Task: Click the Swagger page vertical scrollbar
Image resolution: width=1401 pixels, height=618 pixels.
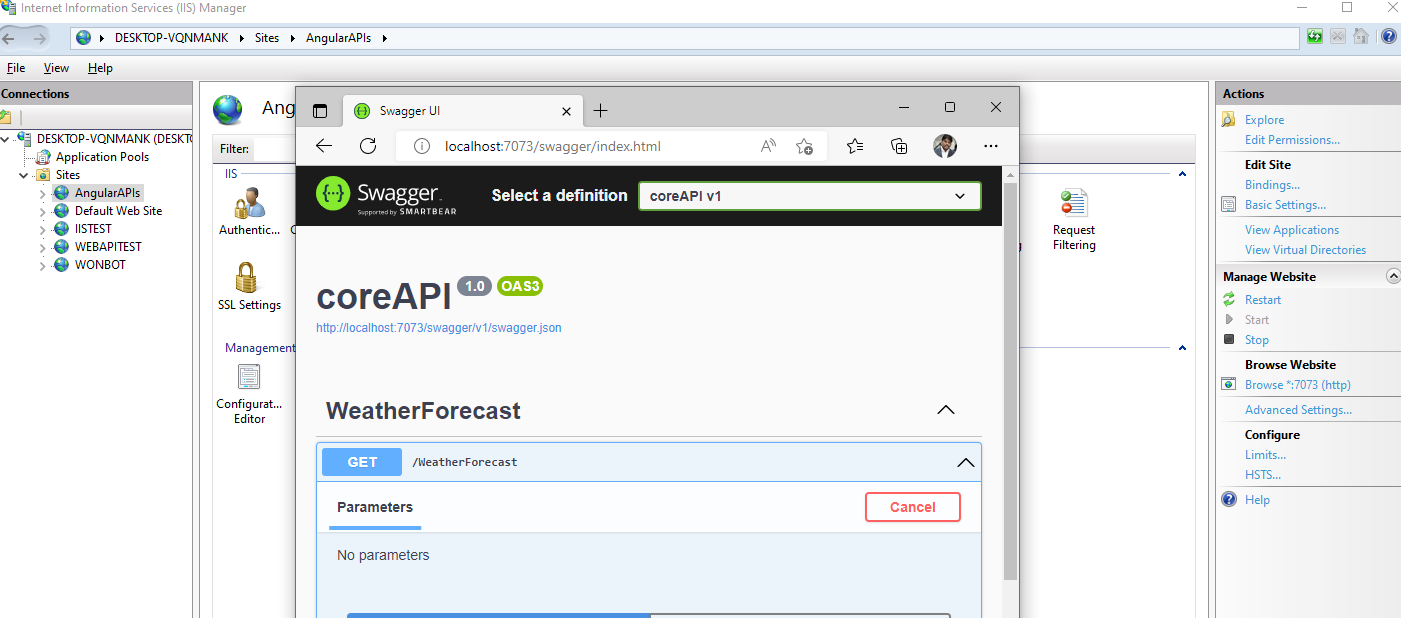Action: pos(1010,380)
